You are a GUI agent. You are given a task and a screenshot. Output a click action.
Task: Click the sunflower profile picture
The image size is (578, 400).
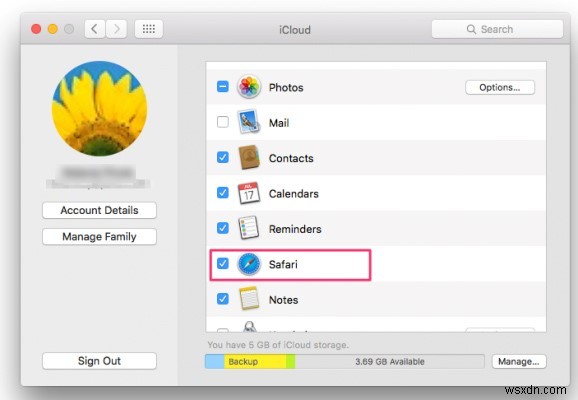click(x=100, y=108)
